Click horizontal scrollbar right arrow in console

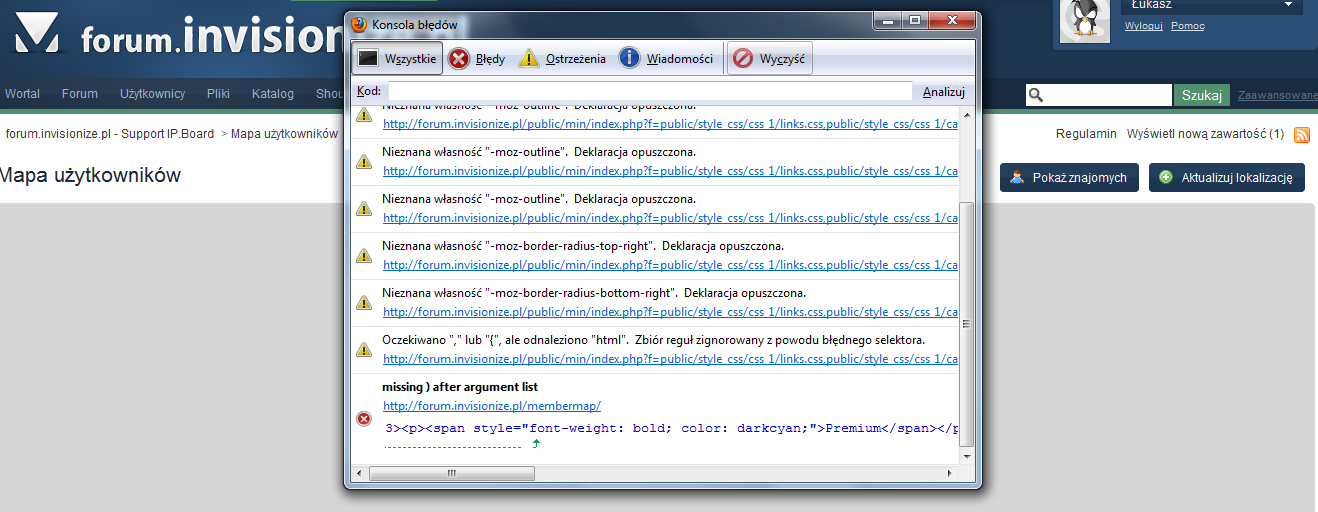[x=950, y=474]
